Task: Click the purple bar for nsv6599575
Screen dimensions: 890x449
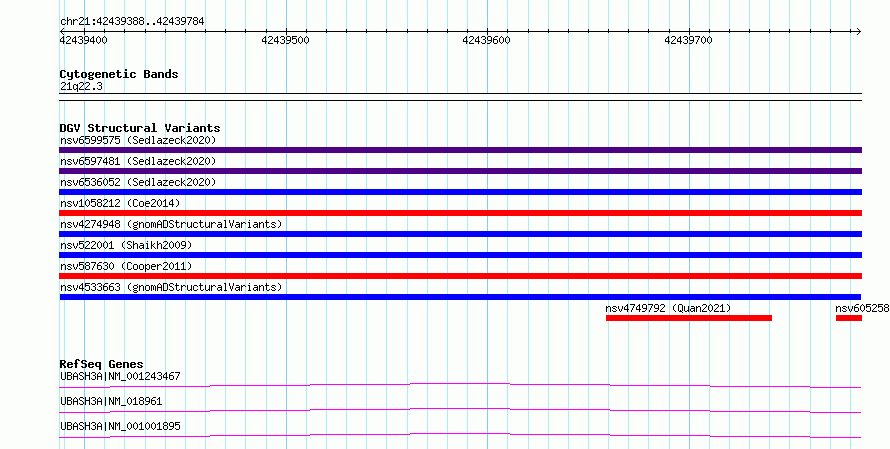Action: (x=460, y=150)
